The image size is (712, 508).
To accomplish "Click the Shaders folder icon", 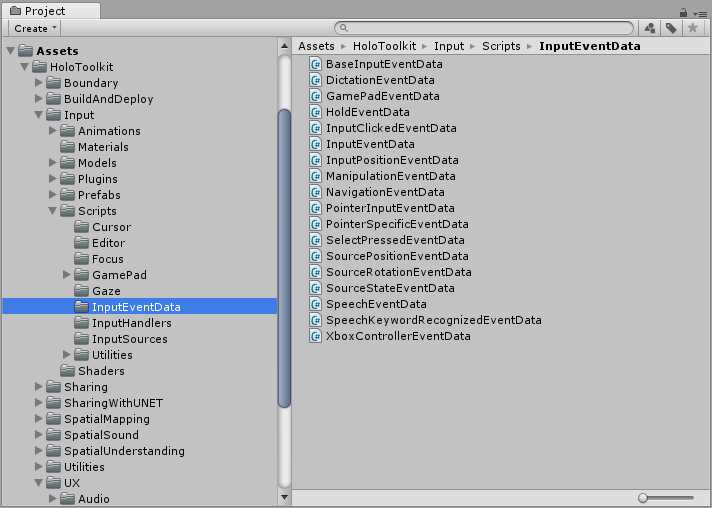I will coord(68,370).
